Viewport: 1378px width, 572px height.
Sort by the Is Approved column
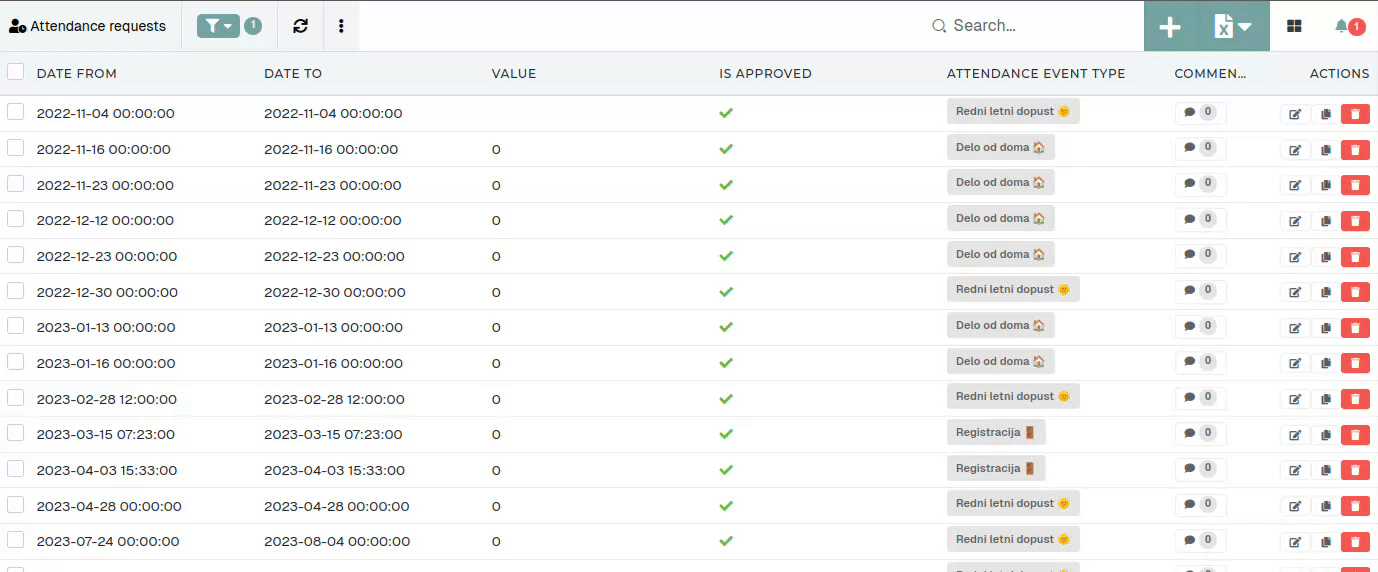pos(765,74)
